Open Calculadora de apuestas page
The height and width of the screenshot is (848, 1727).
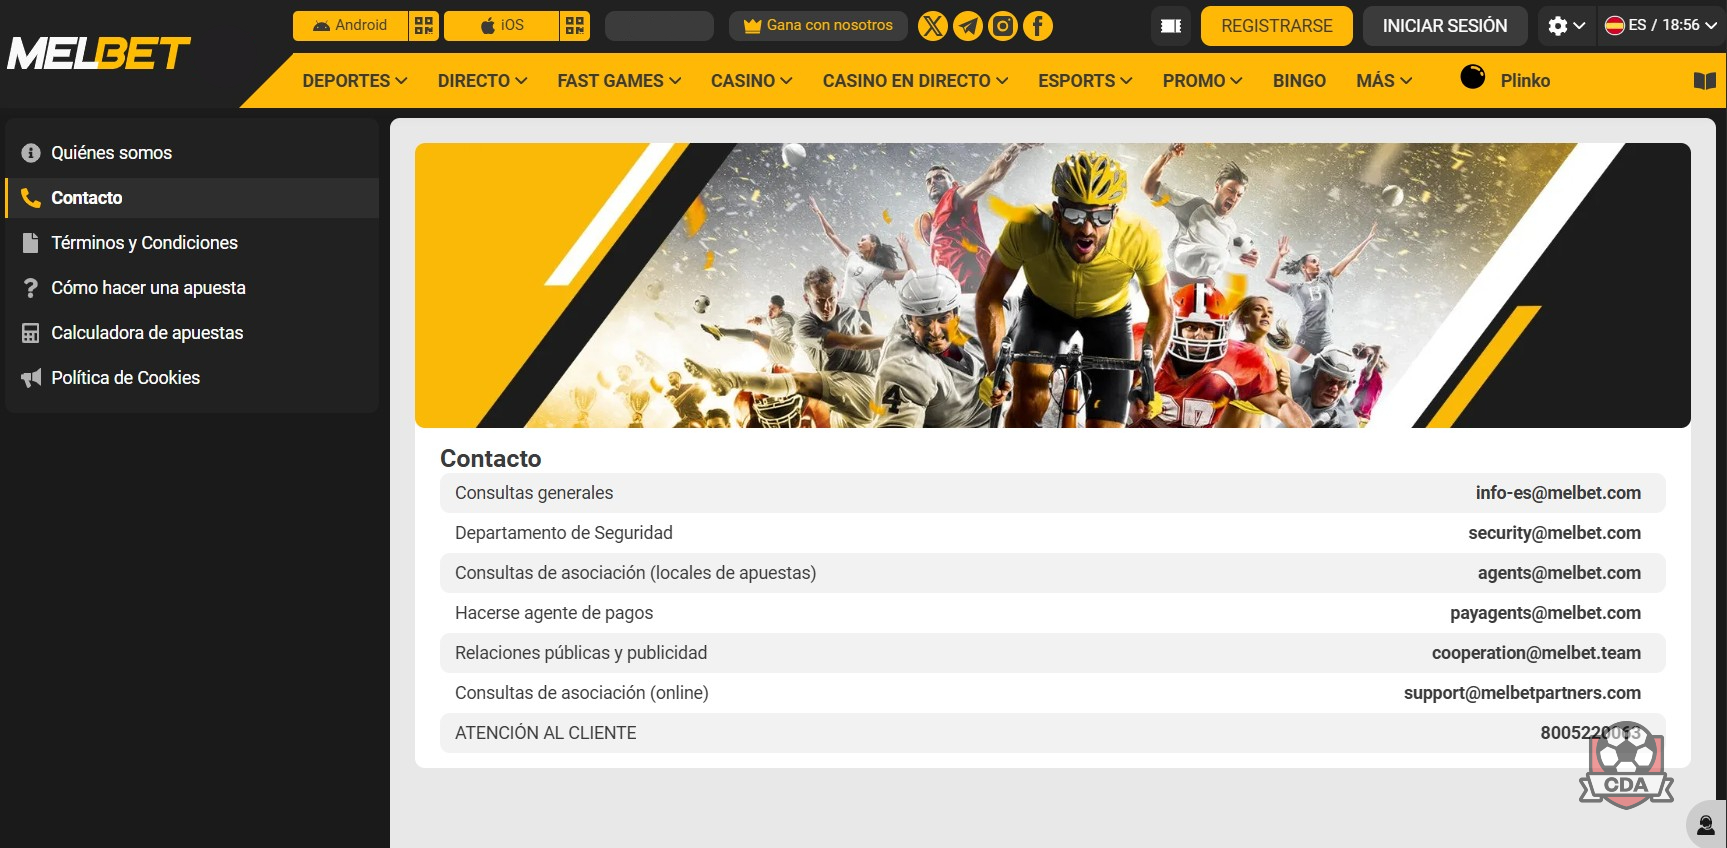point(147,333)
